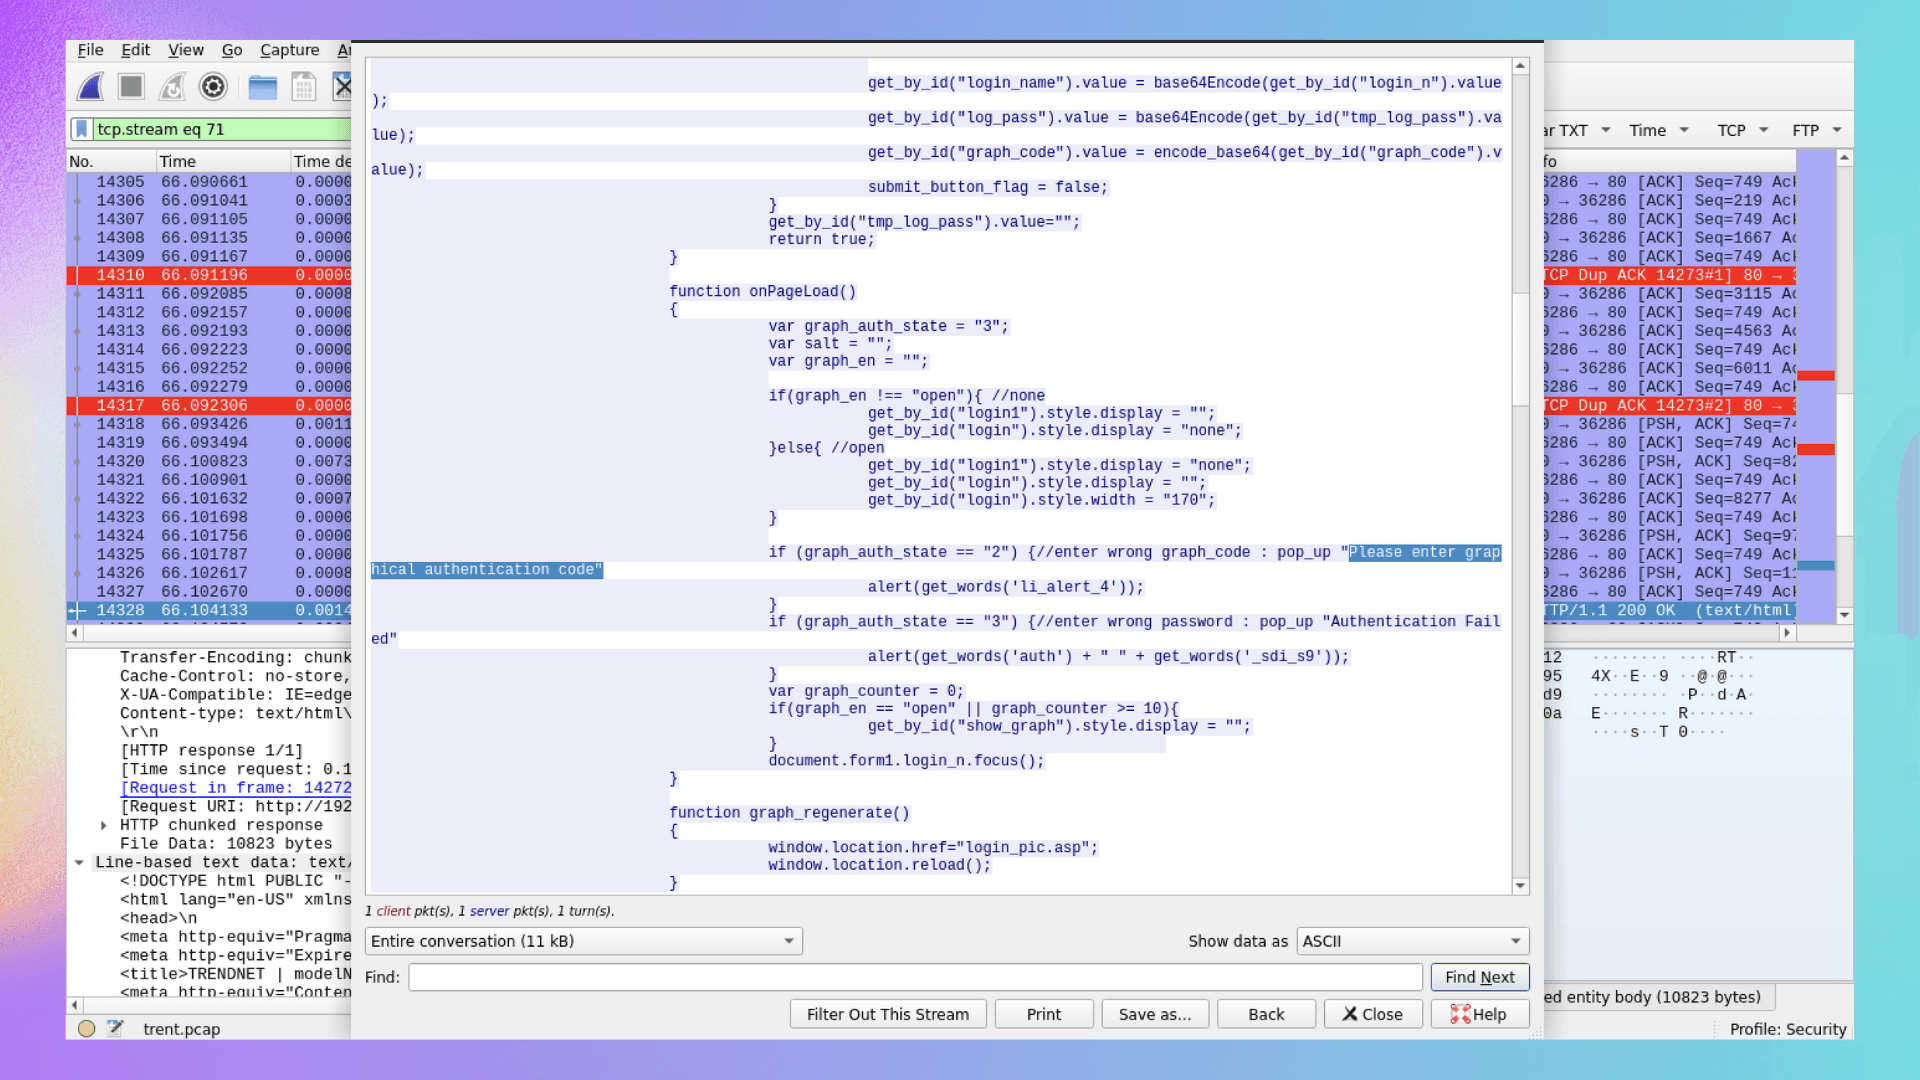Sort by the Time column header
1920x1080 pixels.
223,161
